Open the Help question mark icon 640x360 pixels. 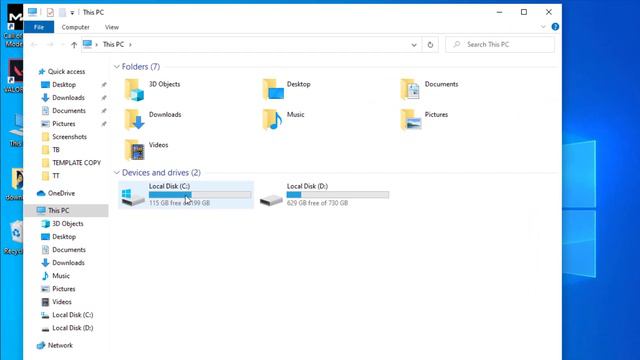[555, 27]
